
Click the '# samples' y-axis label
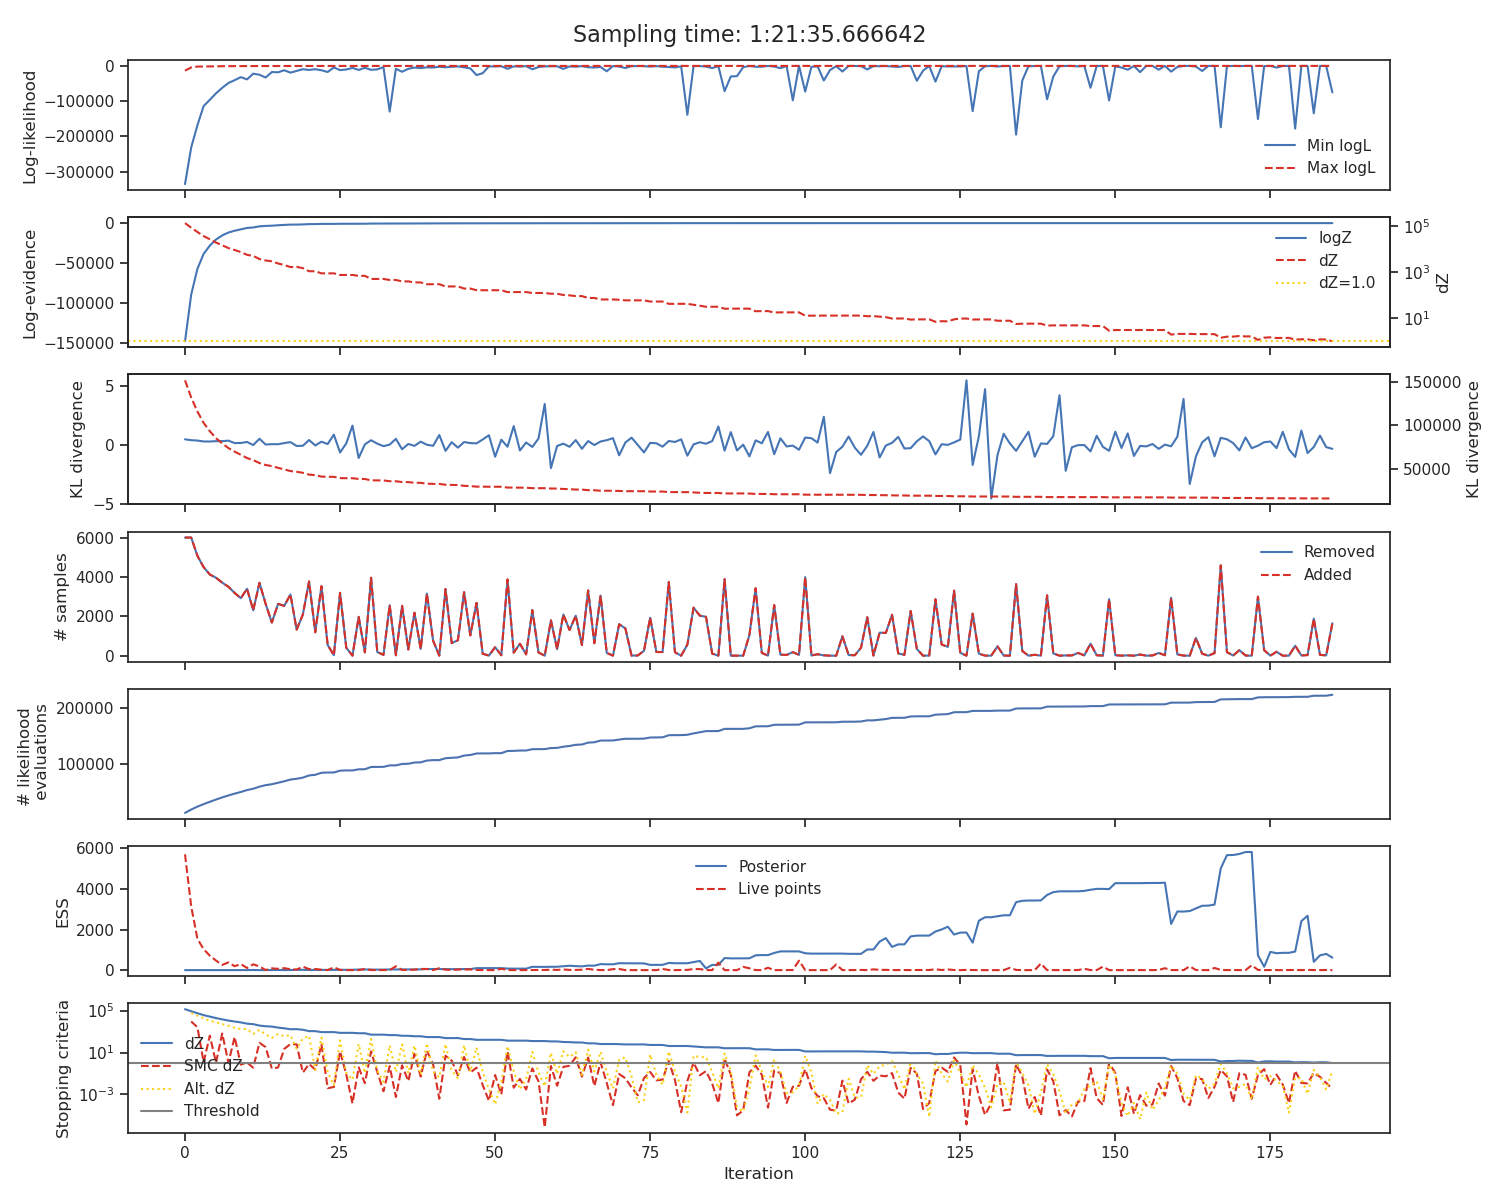click(61, 597)
